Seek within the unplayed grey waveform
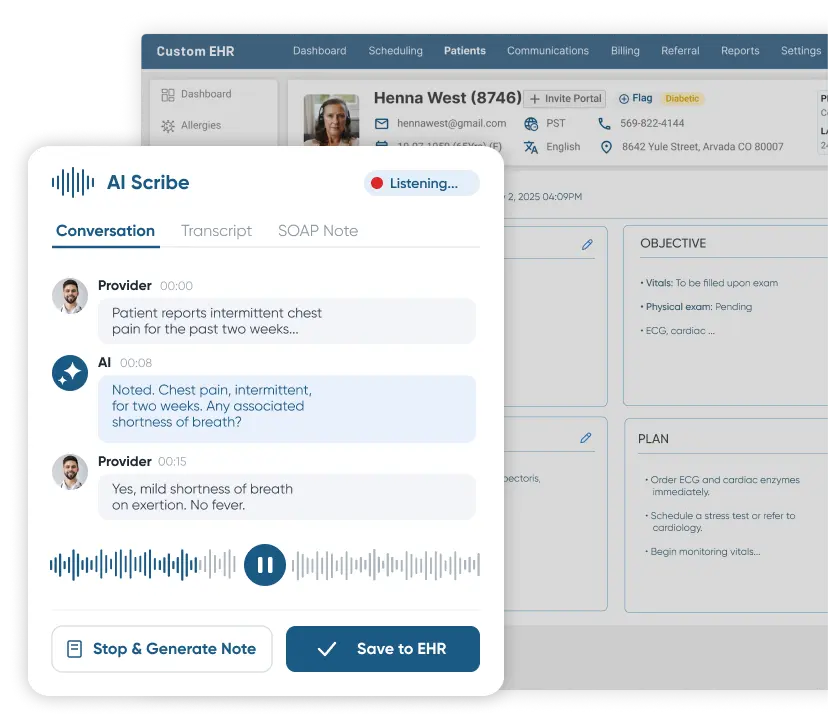Viewport: 828px width, 724px height. click(385, 565)
